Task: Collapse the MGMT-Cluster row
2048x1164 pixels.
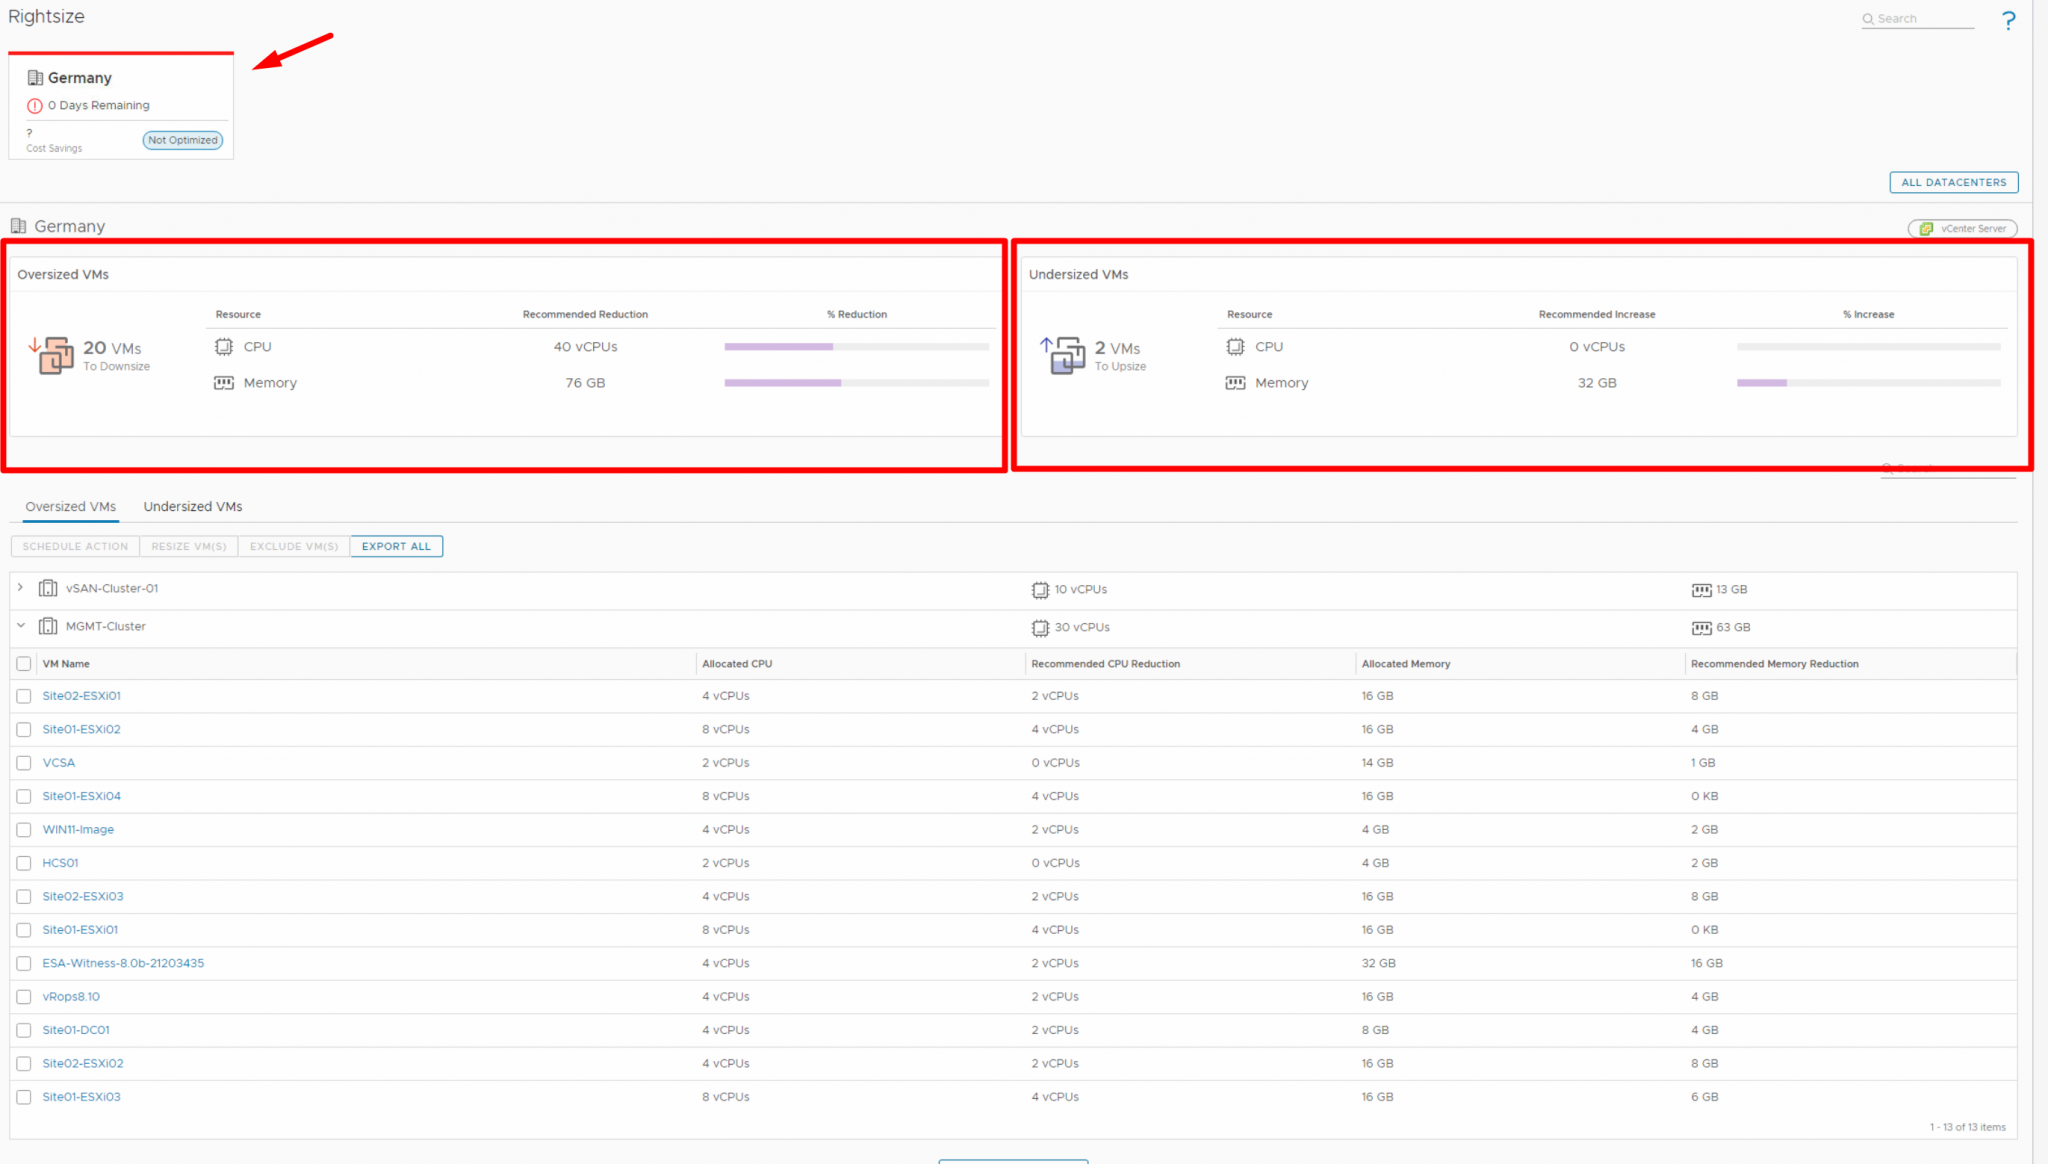Action: [20, 626]
